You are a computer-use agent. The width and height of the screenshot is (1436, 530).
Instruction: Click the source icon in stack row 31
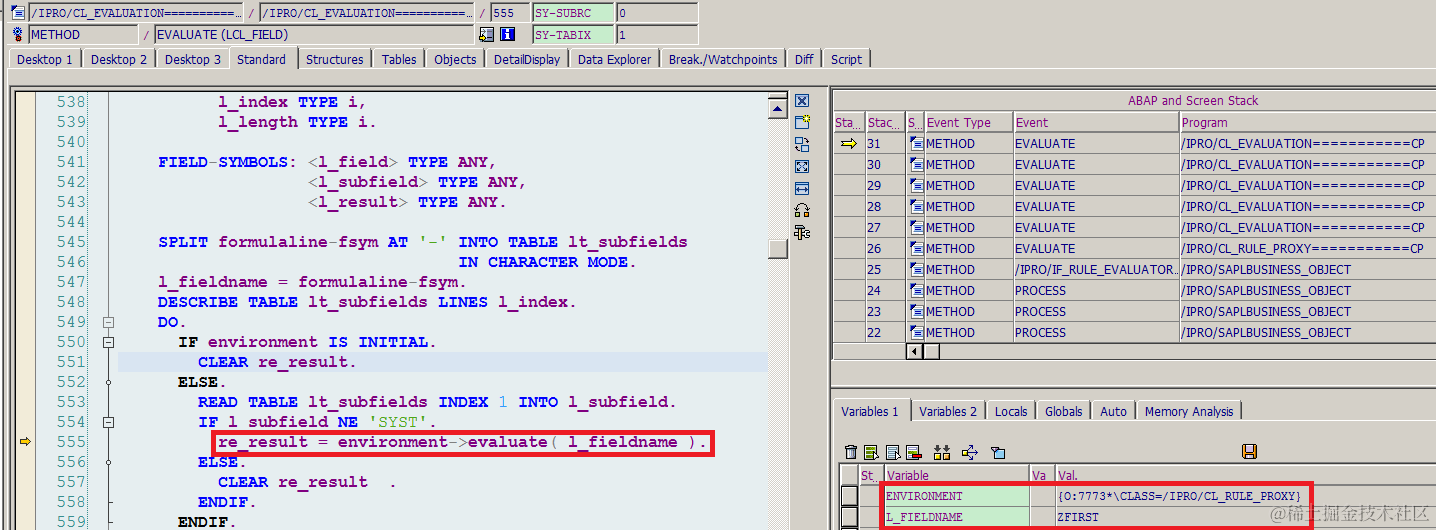[x=917, y=144]
